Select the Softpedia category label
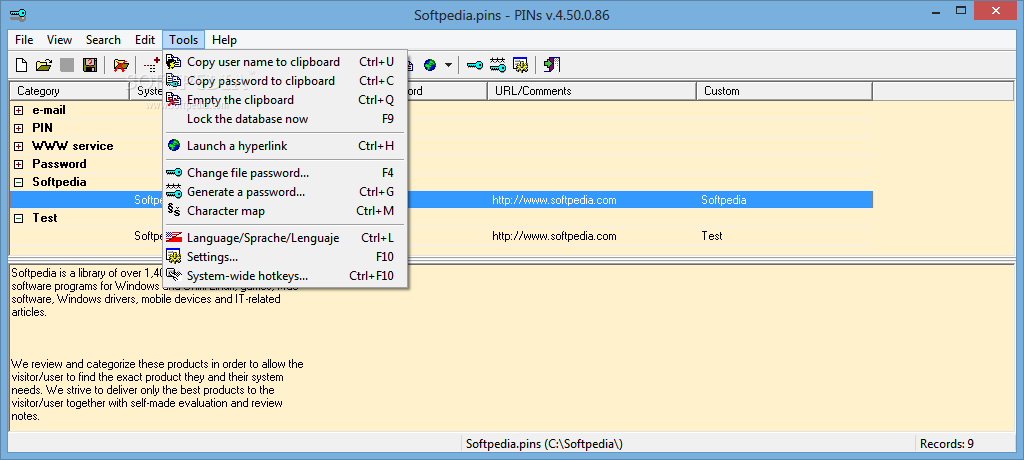The image size is (1024, 460). [x=59, y=182]
